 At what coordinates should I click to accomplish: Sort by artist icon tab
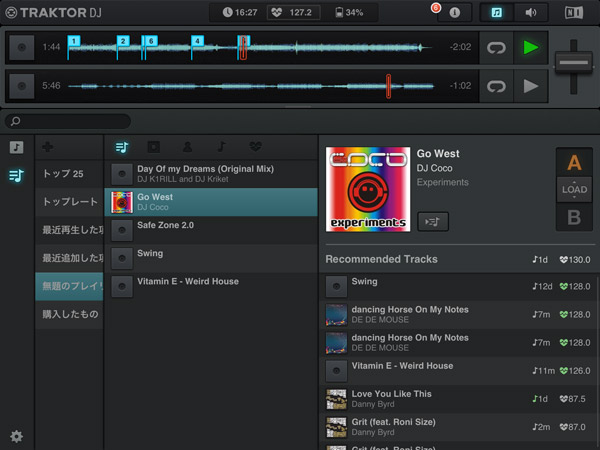[188, 147]
